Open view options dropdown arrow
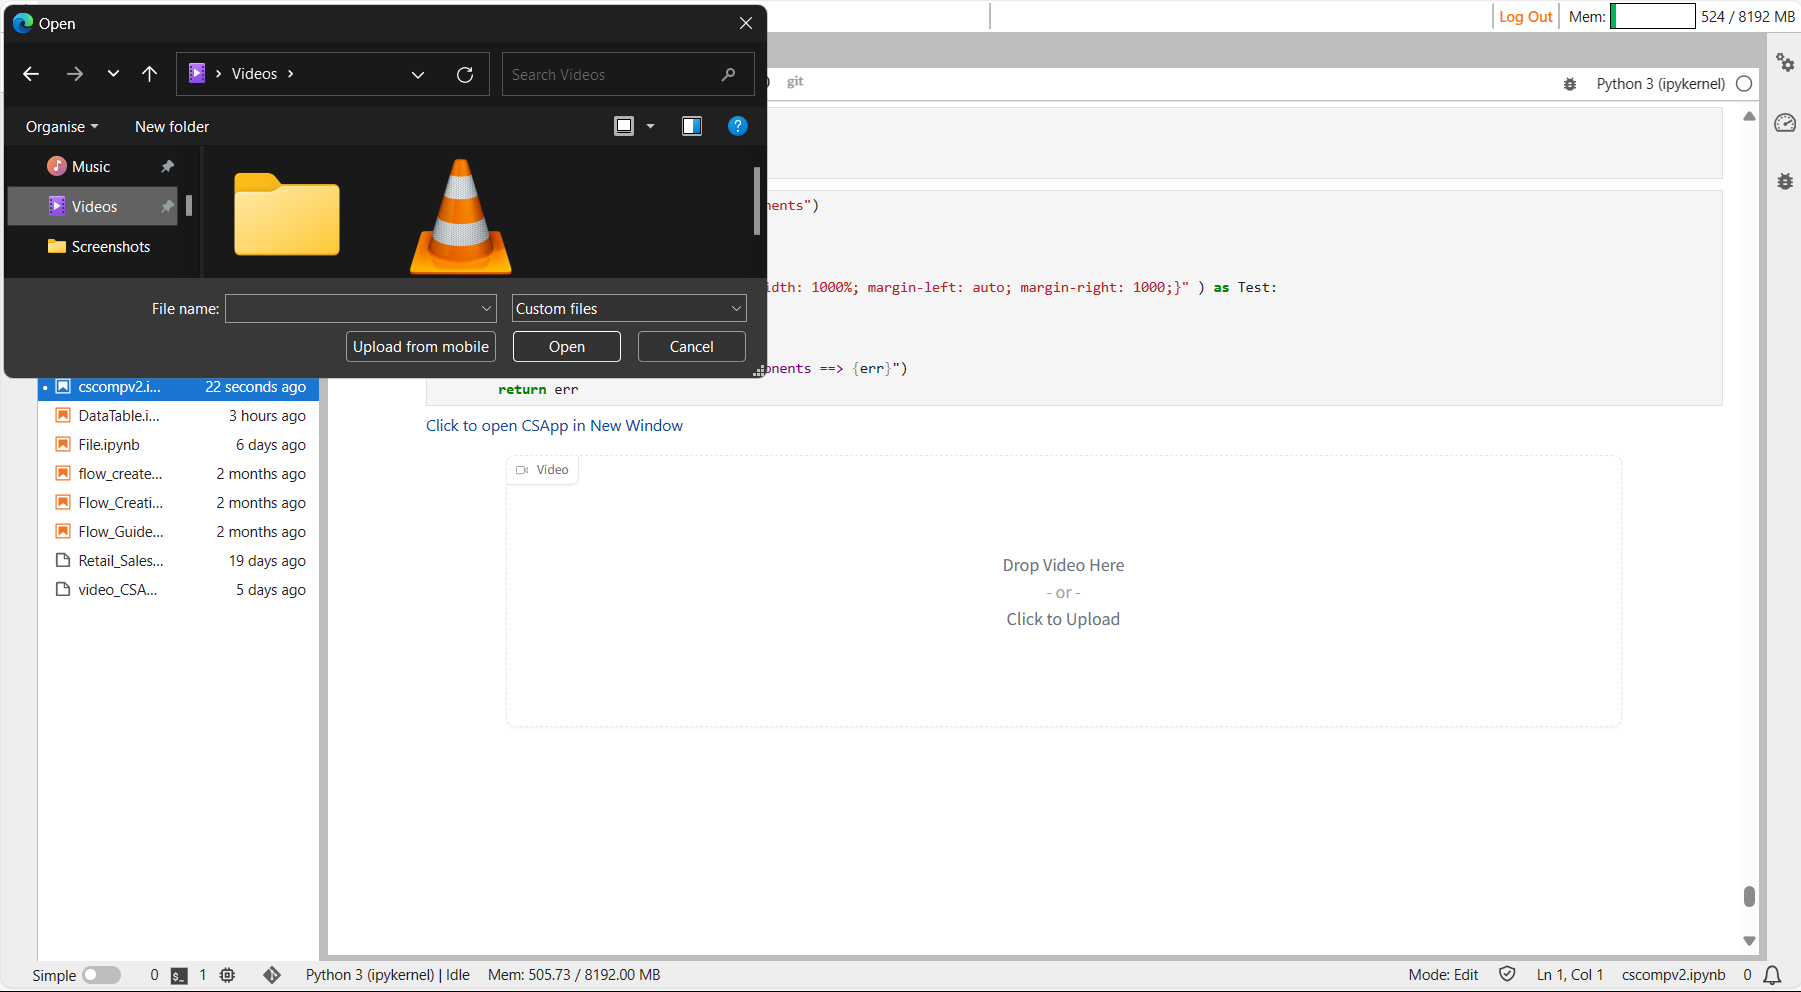Image resolution: width=1801 pixels, height=992 pixels. tap(651, 126)
